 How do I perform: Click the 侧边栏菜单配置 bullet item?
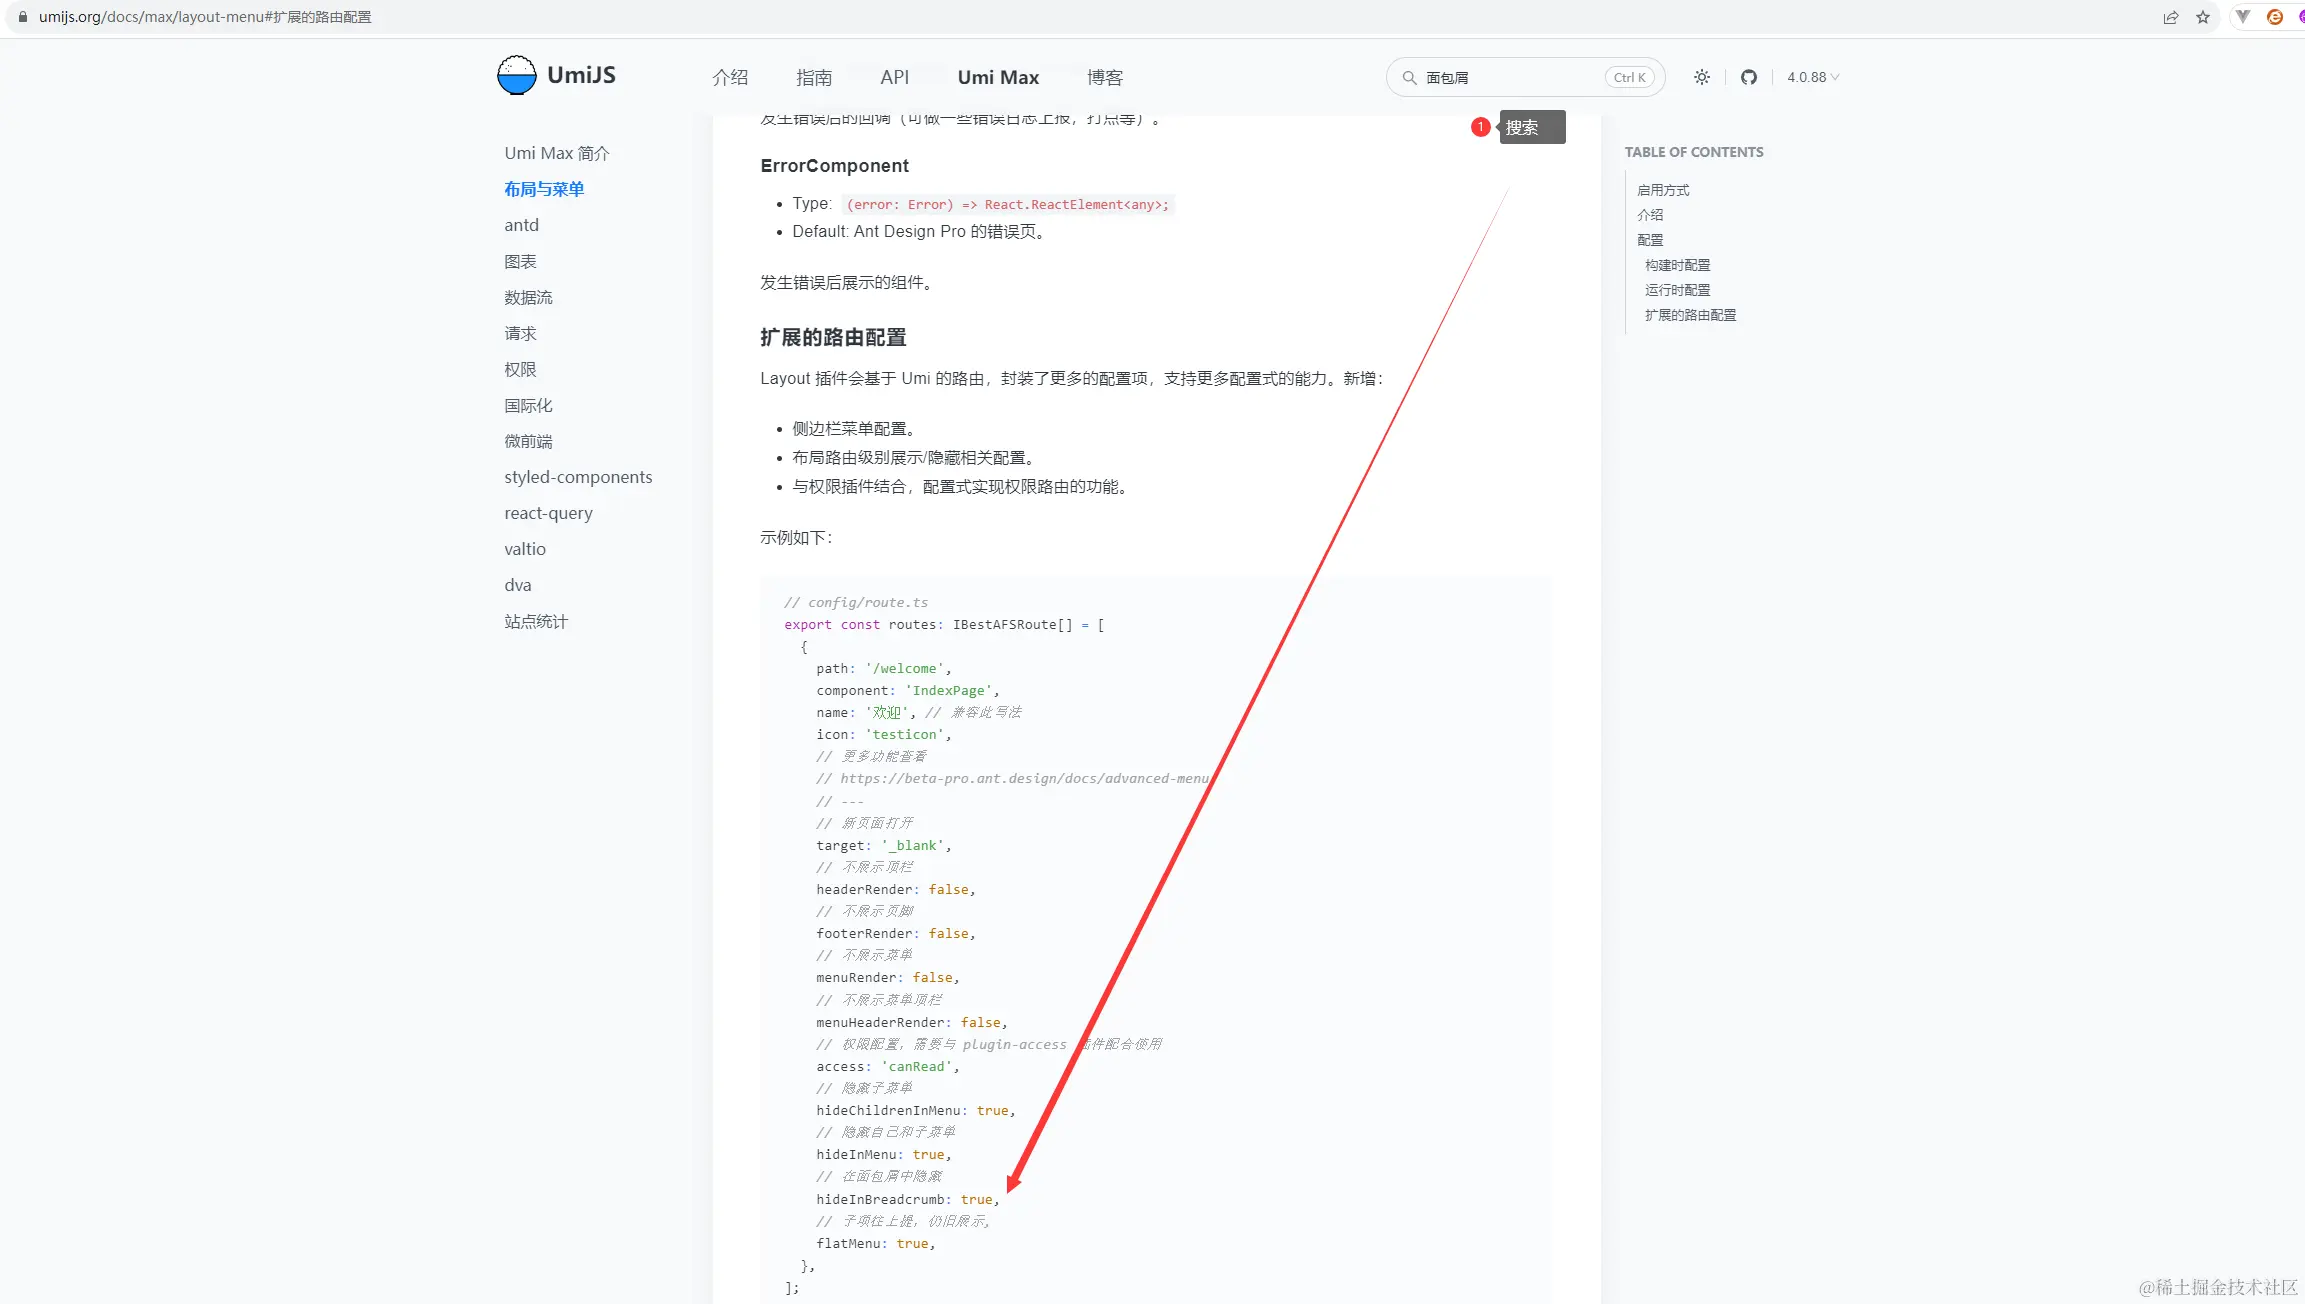pos(855,428)
